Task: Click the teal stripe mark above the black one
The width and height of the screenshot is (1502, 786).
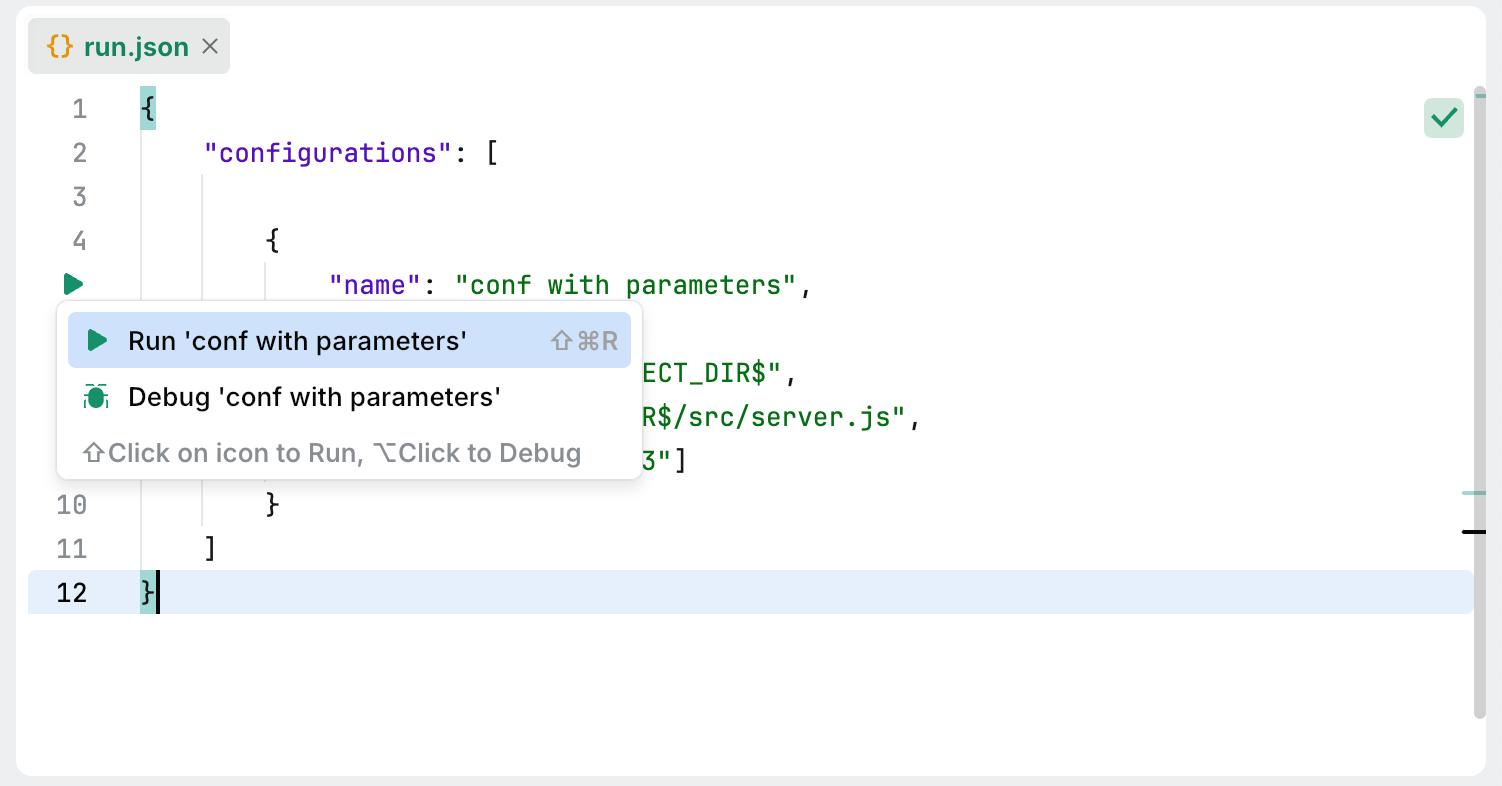Action: click(x=1473, y=493)
